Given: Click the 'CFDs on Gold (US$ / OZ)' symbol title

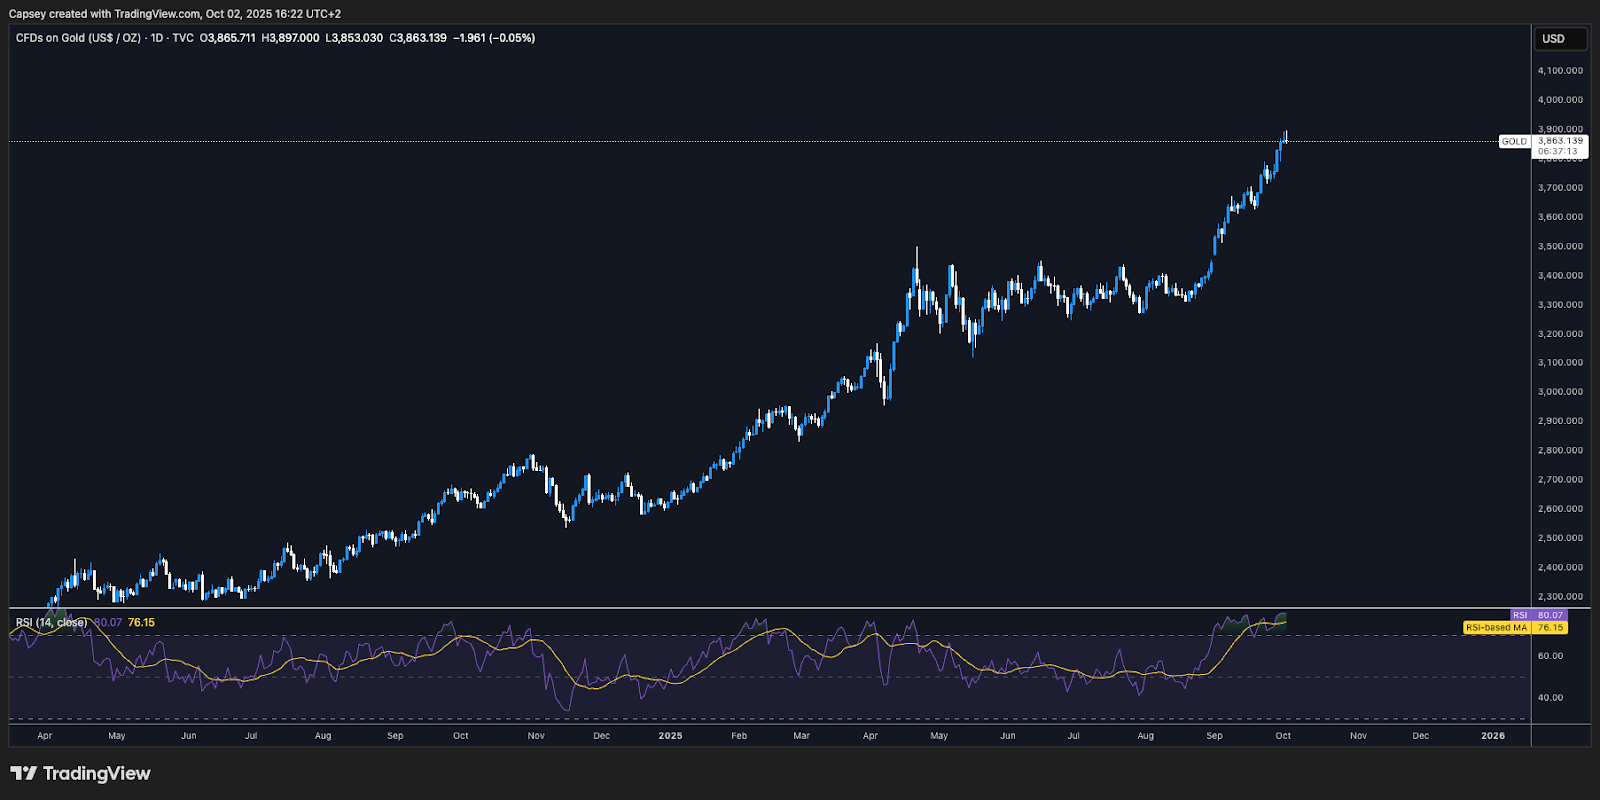Looking at the screenshot, I should click(78, 38).
